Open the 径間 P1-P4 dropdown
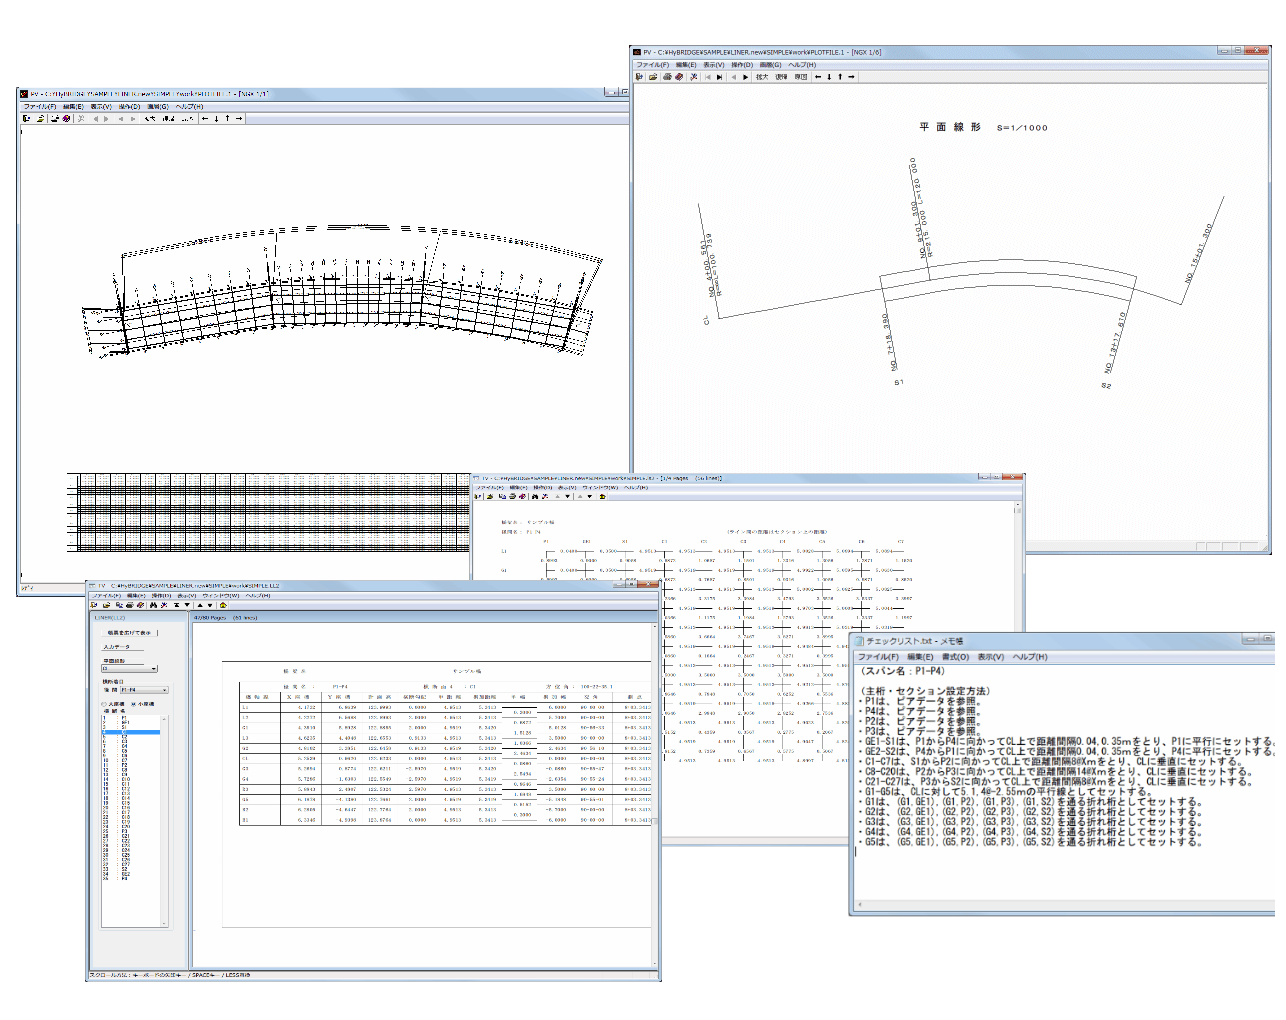 coord(164,690)
